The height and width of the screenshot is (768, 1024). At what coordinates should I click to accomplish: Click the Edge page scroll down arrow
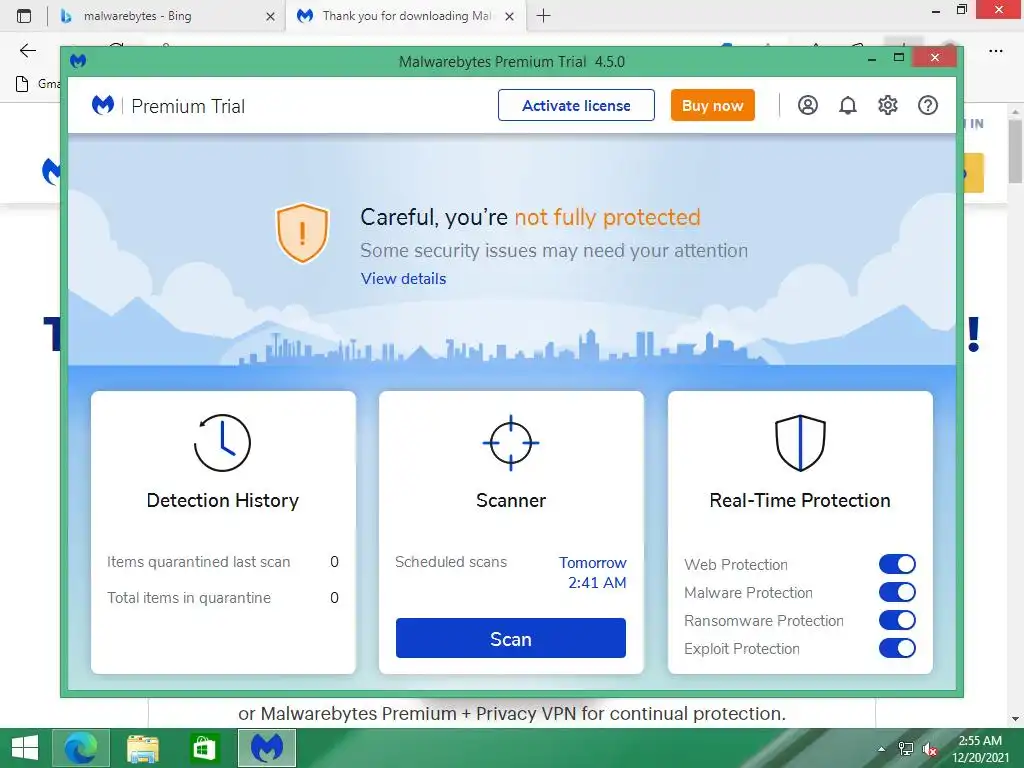(x=1016, y=719)
